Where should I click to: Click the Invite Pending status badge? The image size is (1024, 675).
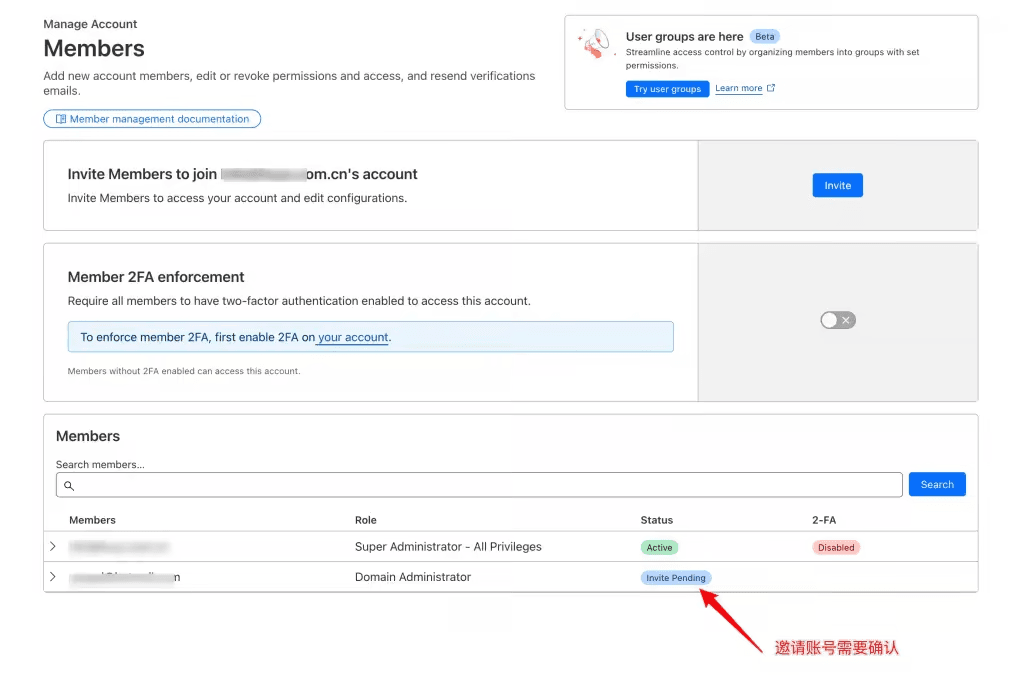(x=675, y=577)
